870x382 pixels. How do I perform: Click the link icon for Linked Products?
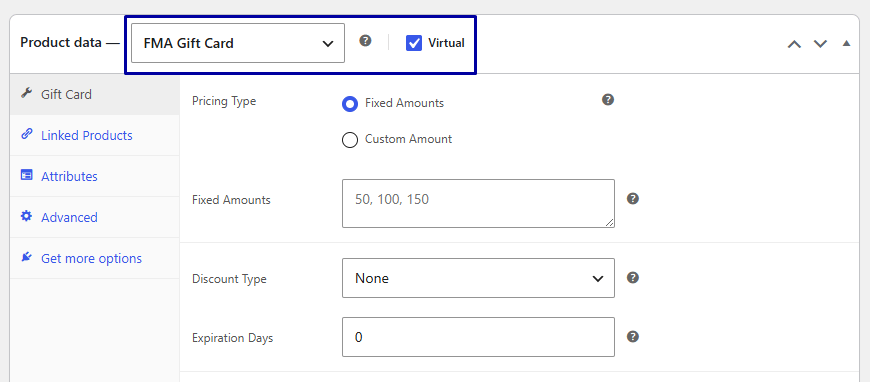[x=26, y=134]
